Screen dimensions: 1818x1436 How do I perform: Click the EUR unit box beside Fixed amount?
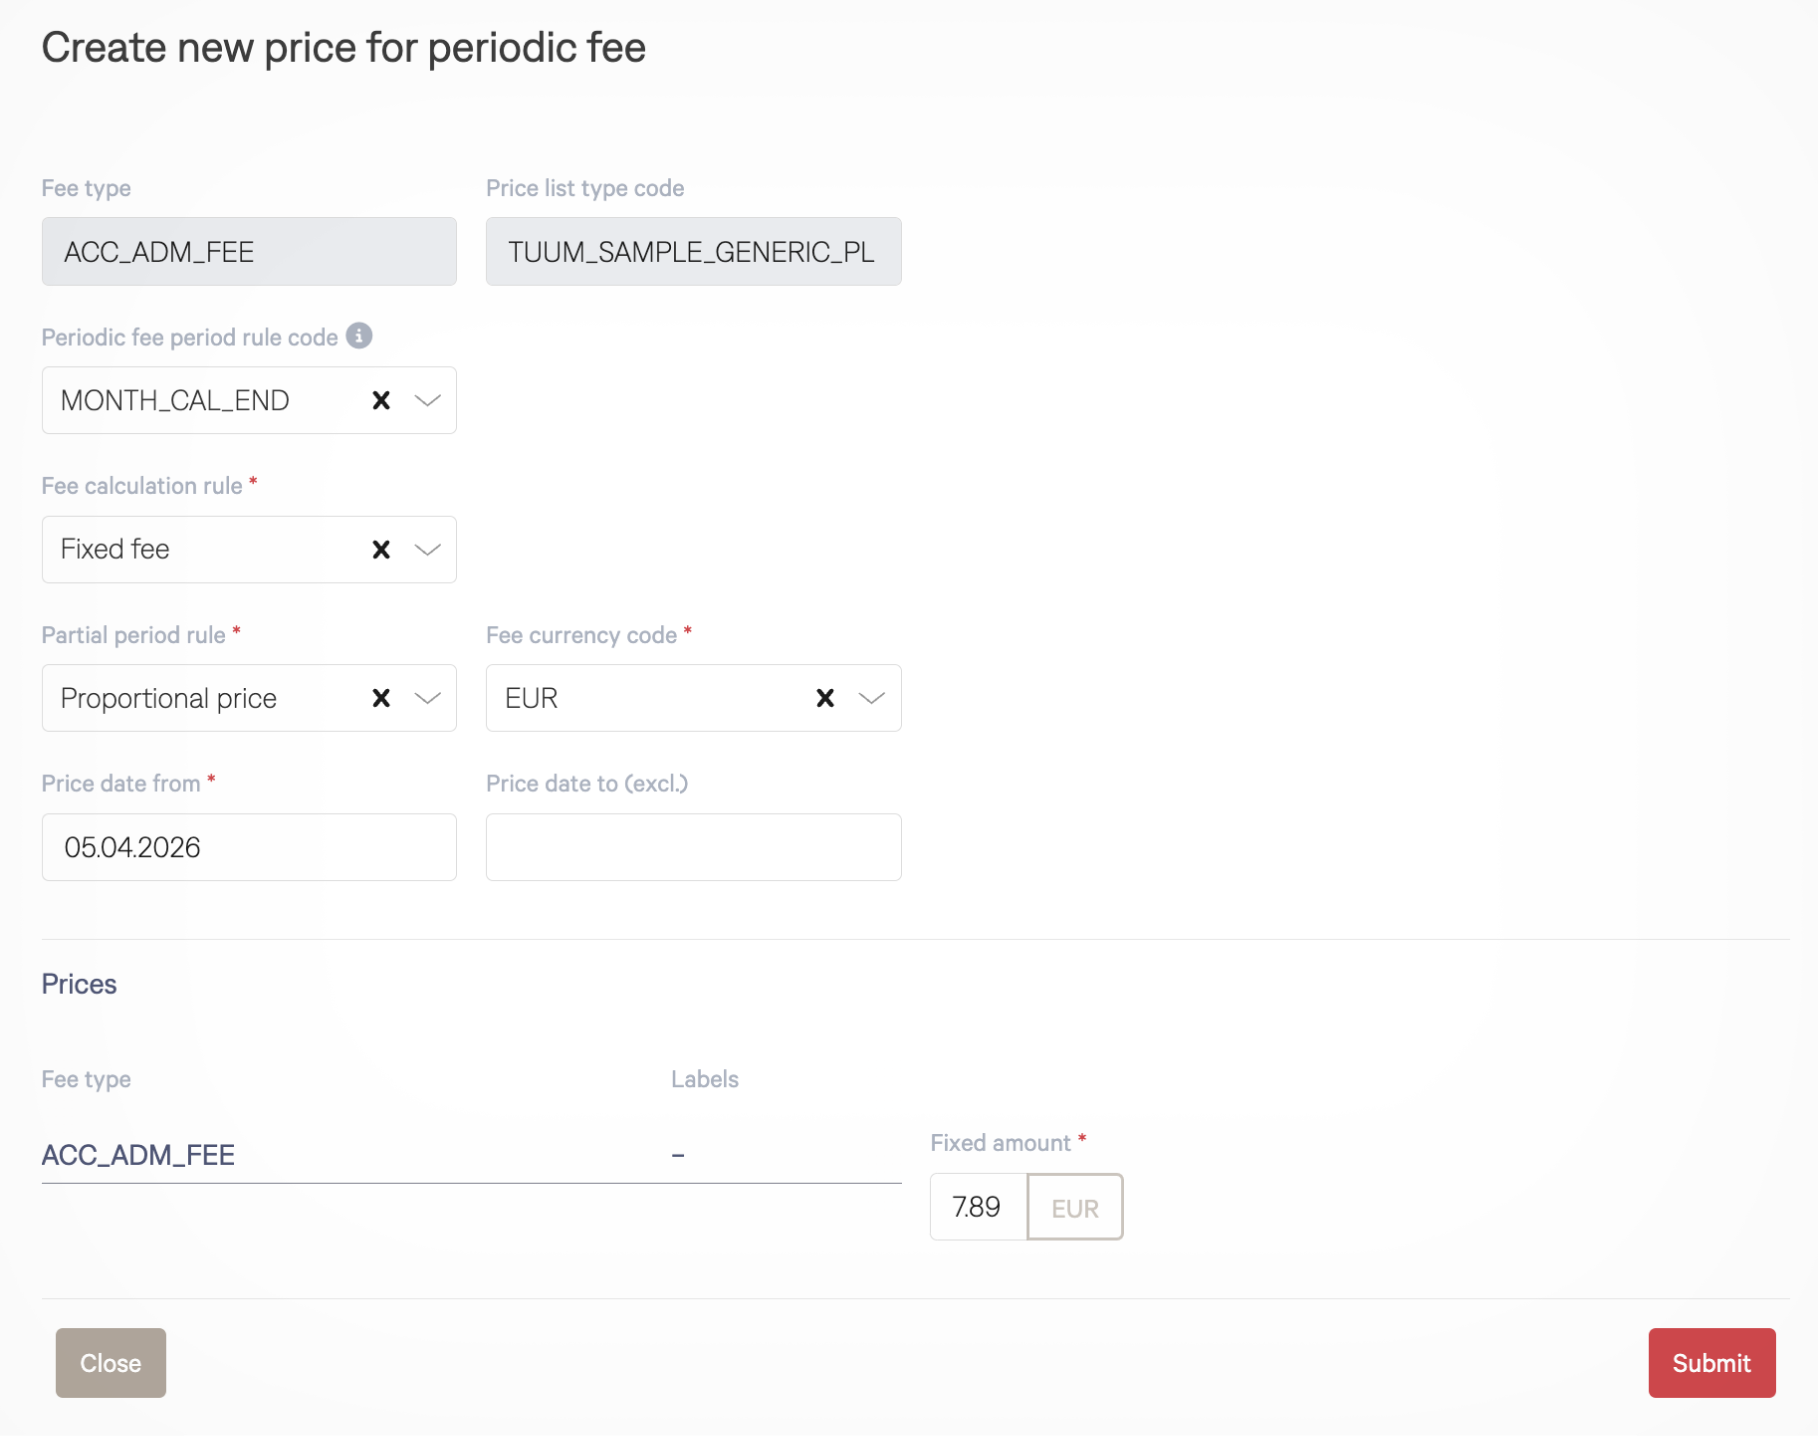pyautogui.click(x=1075, y=1207)
